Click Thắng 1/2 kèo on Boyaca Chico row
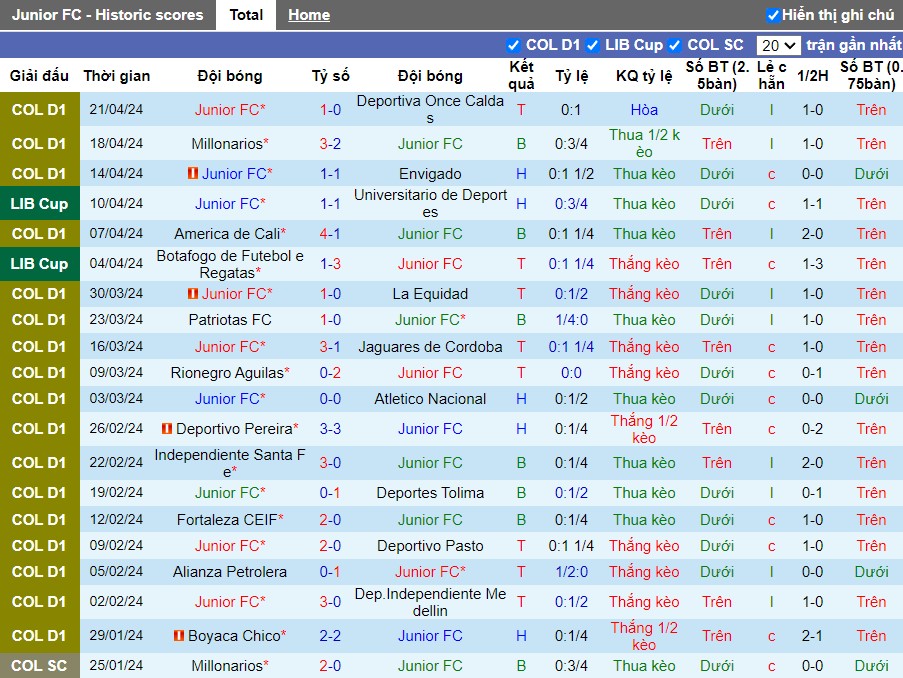 tap(644, 636)
